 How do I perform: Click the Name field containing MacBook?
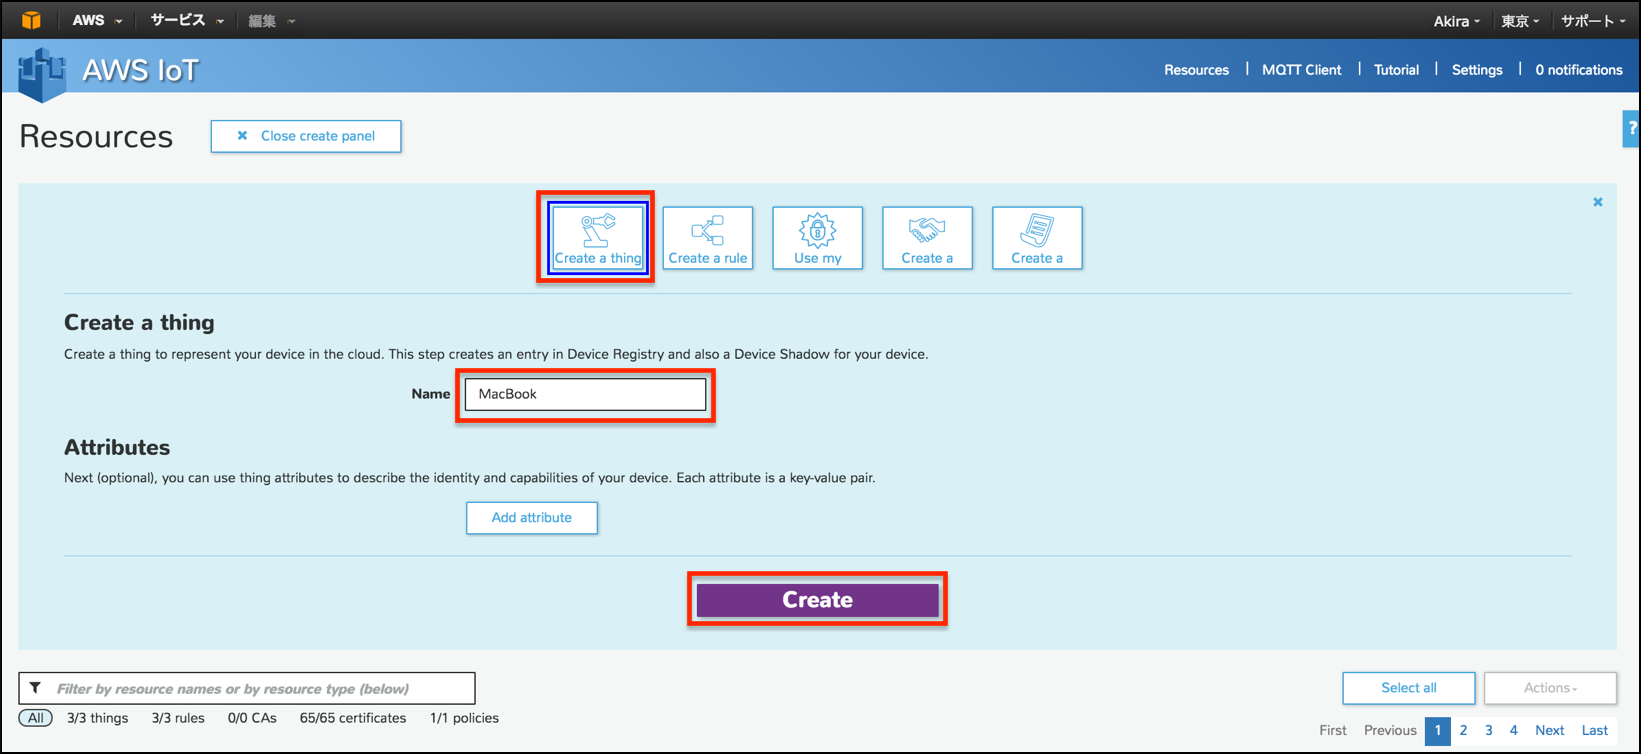(585, 394)
